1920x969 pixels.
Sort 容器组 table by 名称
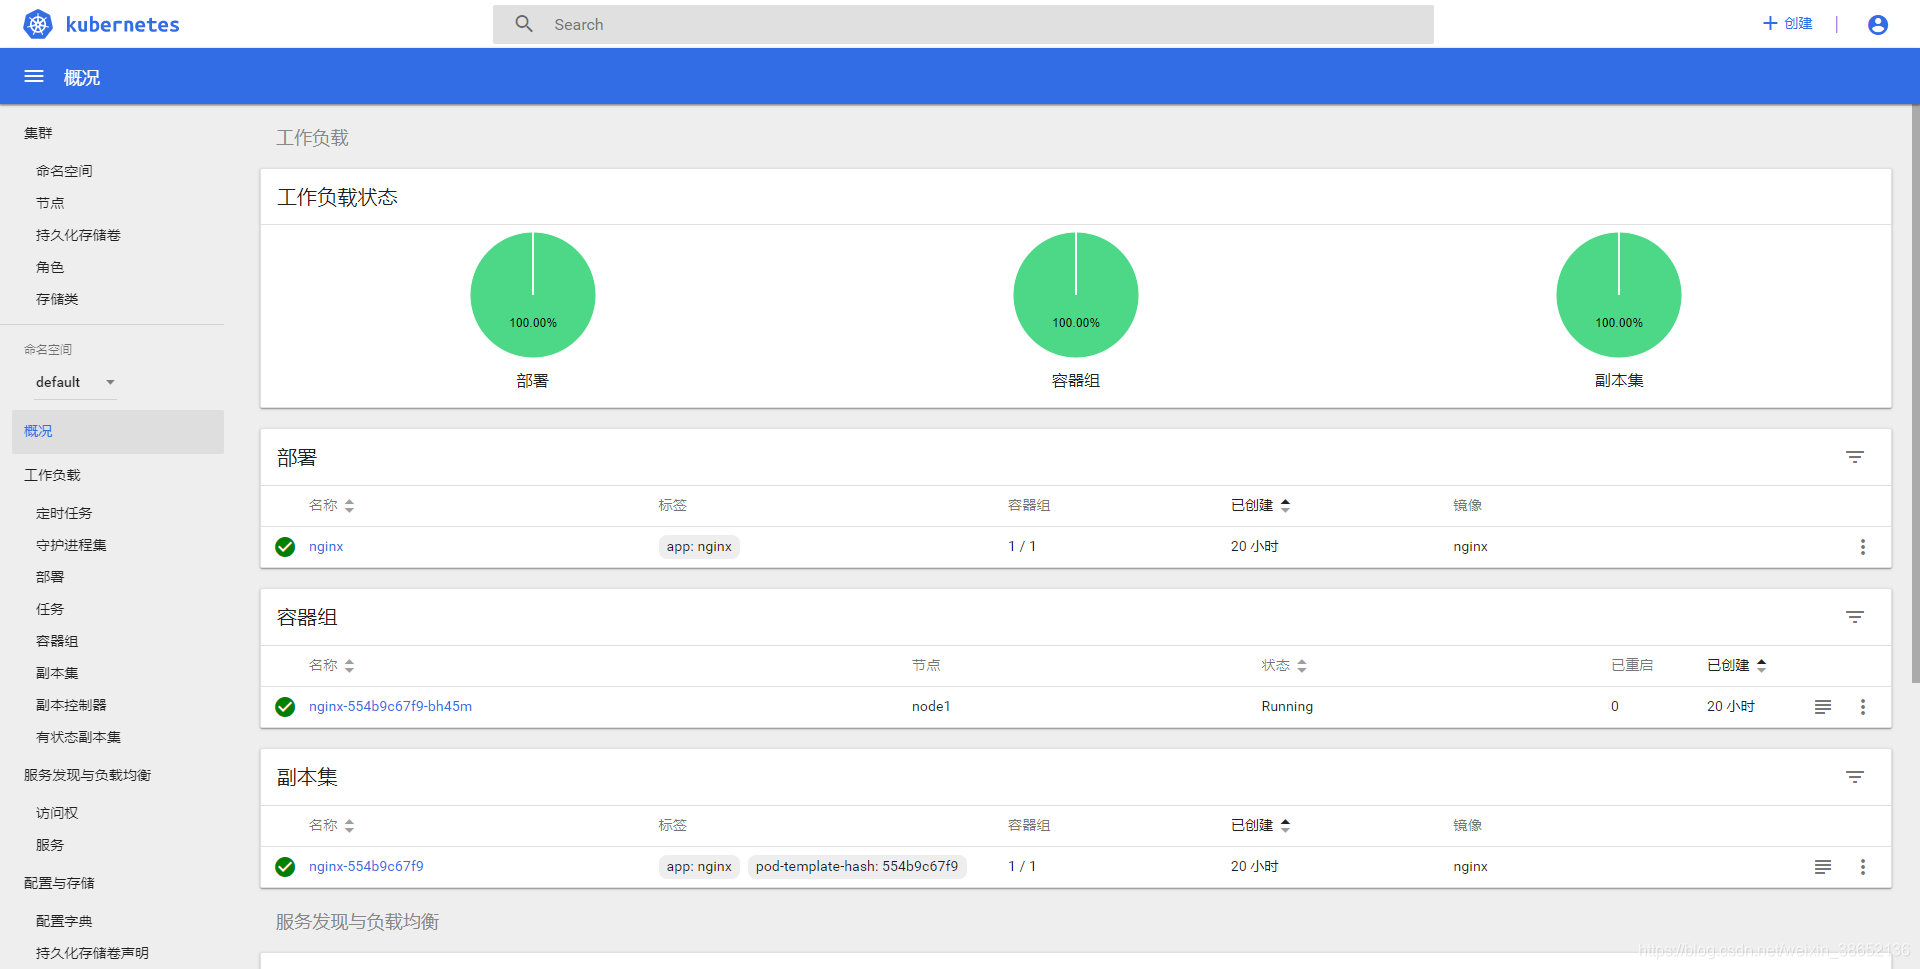(x=331, y=666)
